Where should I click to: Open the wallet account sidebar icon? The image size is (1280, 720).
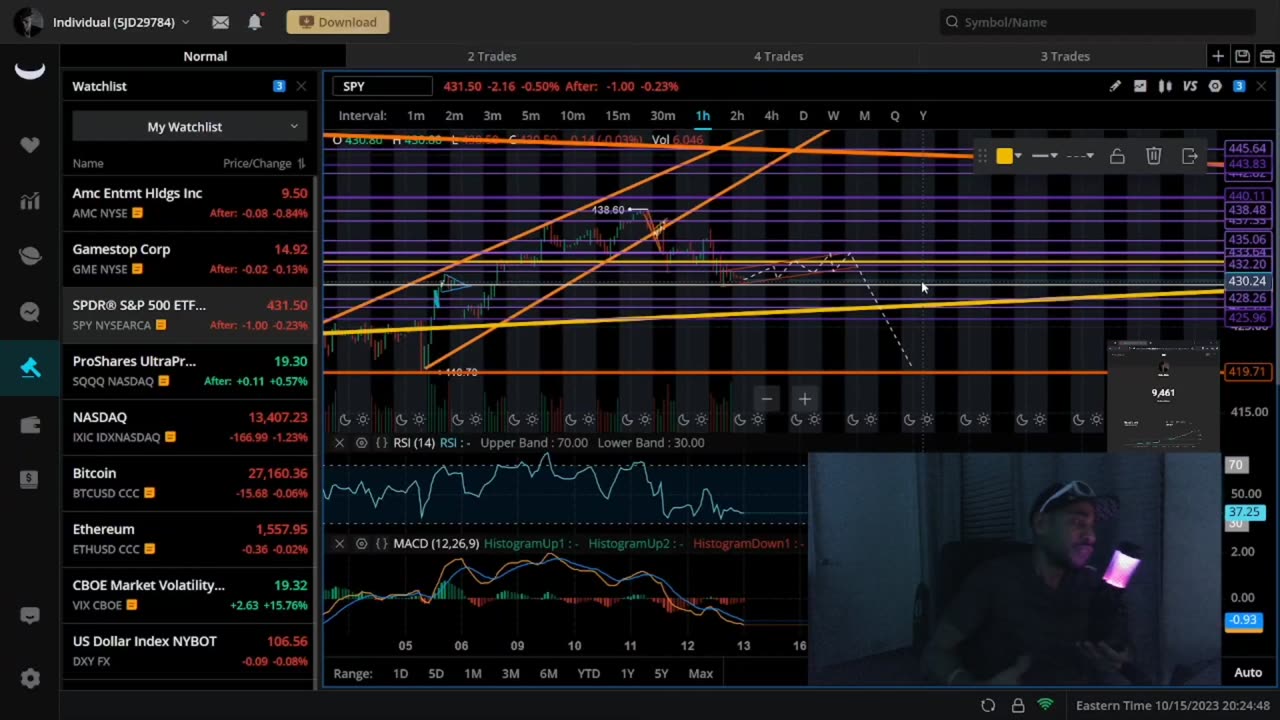coord(30,424)
